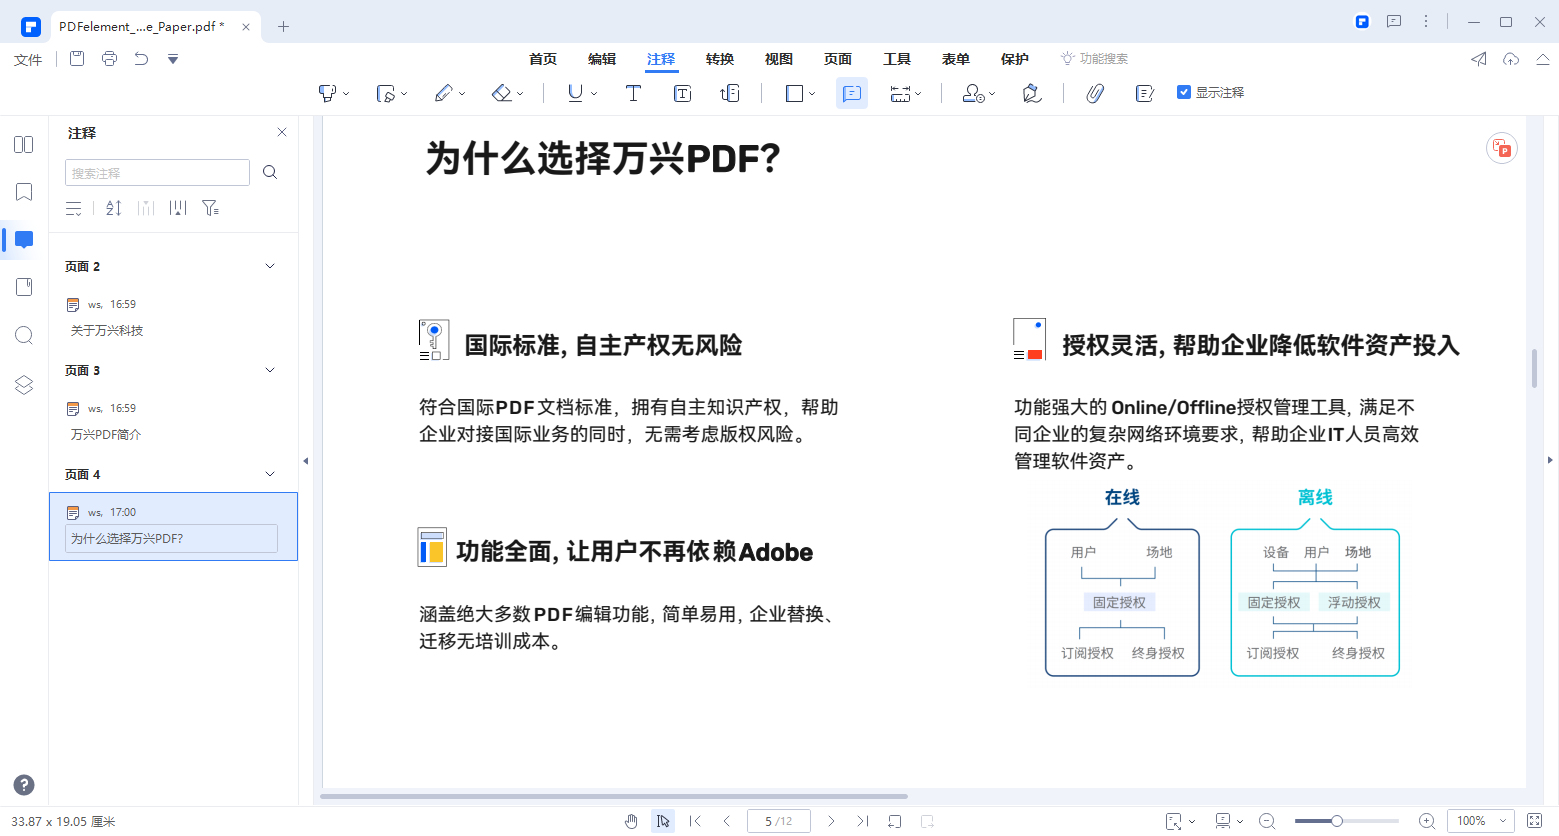The width and height of the screenshot is (1559, 836).
Task: Open the annotation filter icon
Action: pos(210,208)
